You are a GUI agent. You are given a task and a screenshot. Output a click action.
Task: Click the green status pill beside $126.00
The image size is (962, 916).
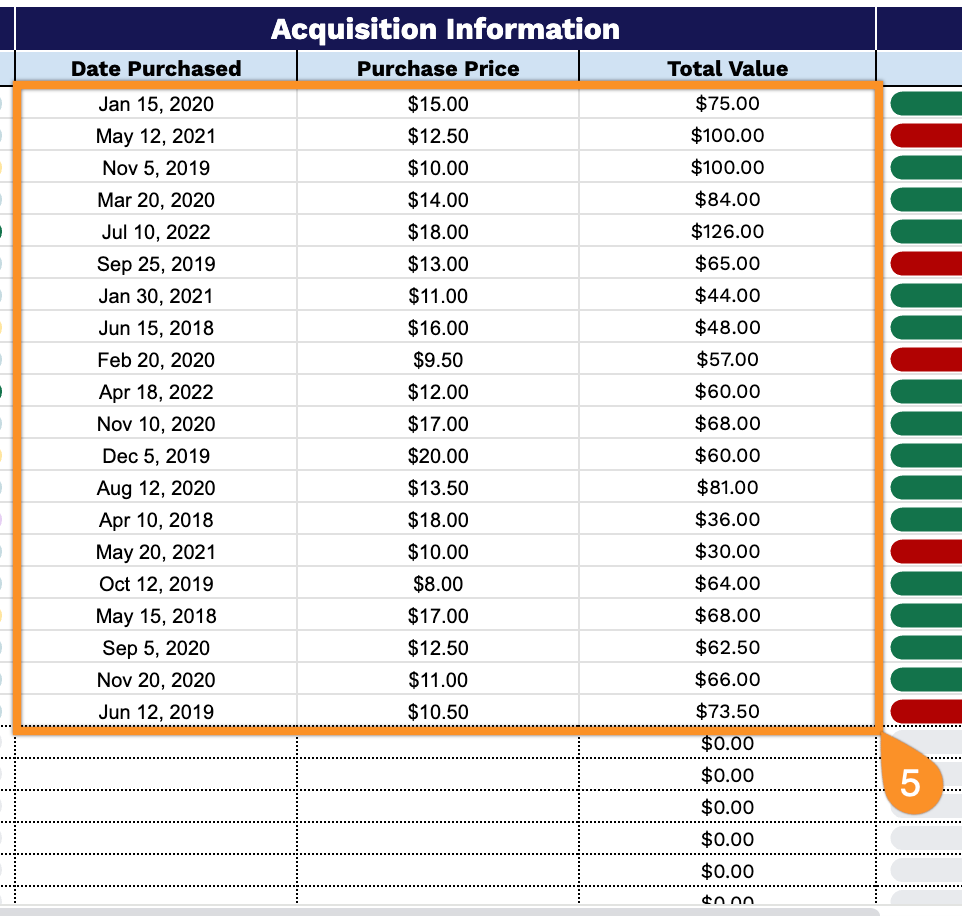(x=925, y=232)
